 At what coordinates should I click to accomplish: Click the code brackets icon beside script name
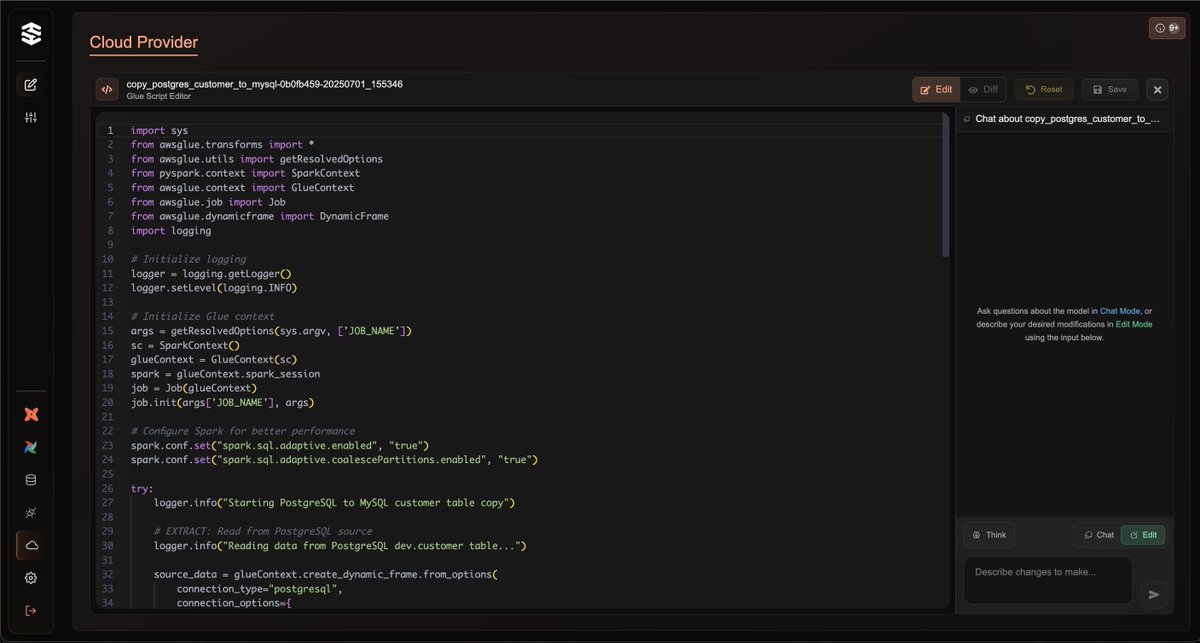tap(107, 90)
